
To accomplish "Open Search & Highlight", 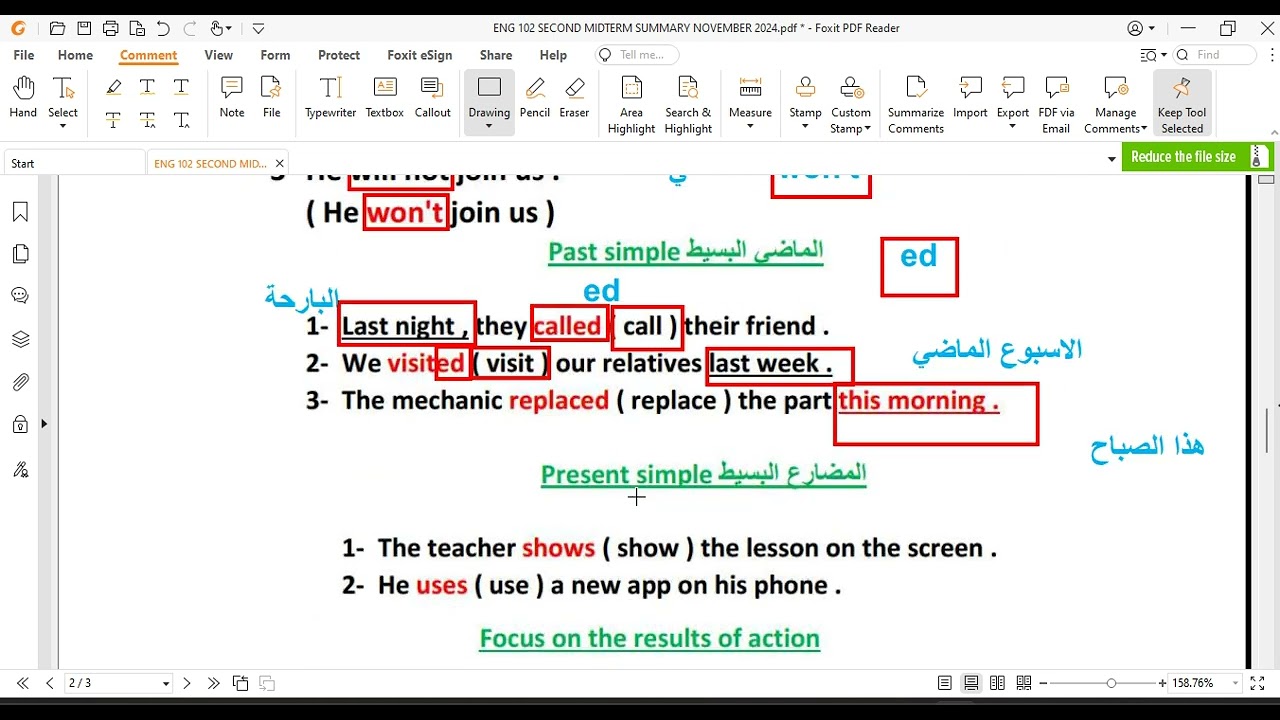I will click(x=688, y=104).
